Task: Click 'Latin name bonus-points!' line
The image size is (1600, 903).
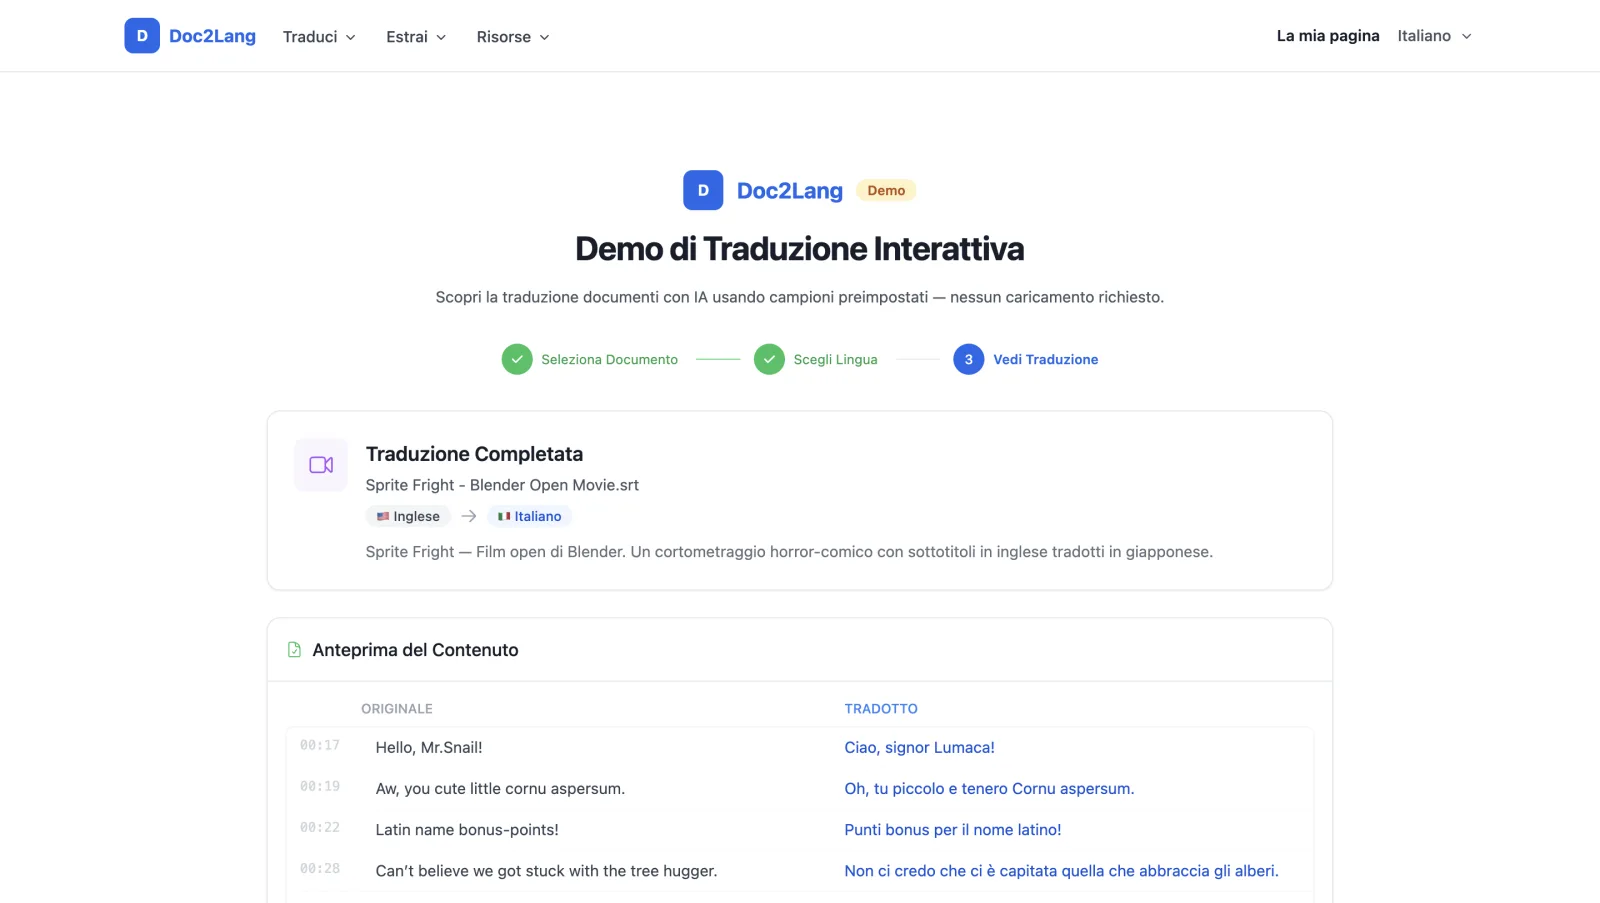Action: [467, 830]
